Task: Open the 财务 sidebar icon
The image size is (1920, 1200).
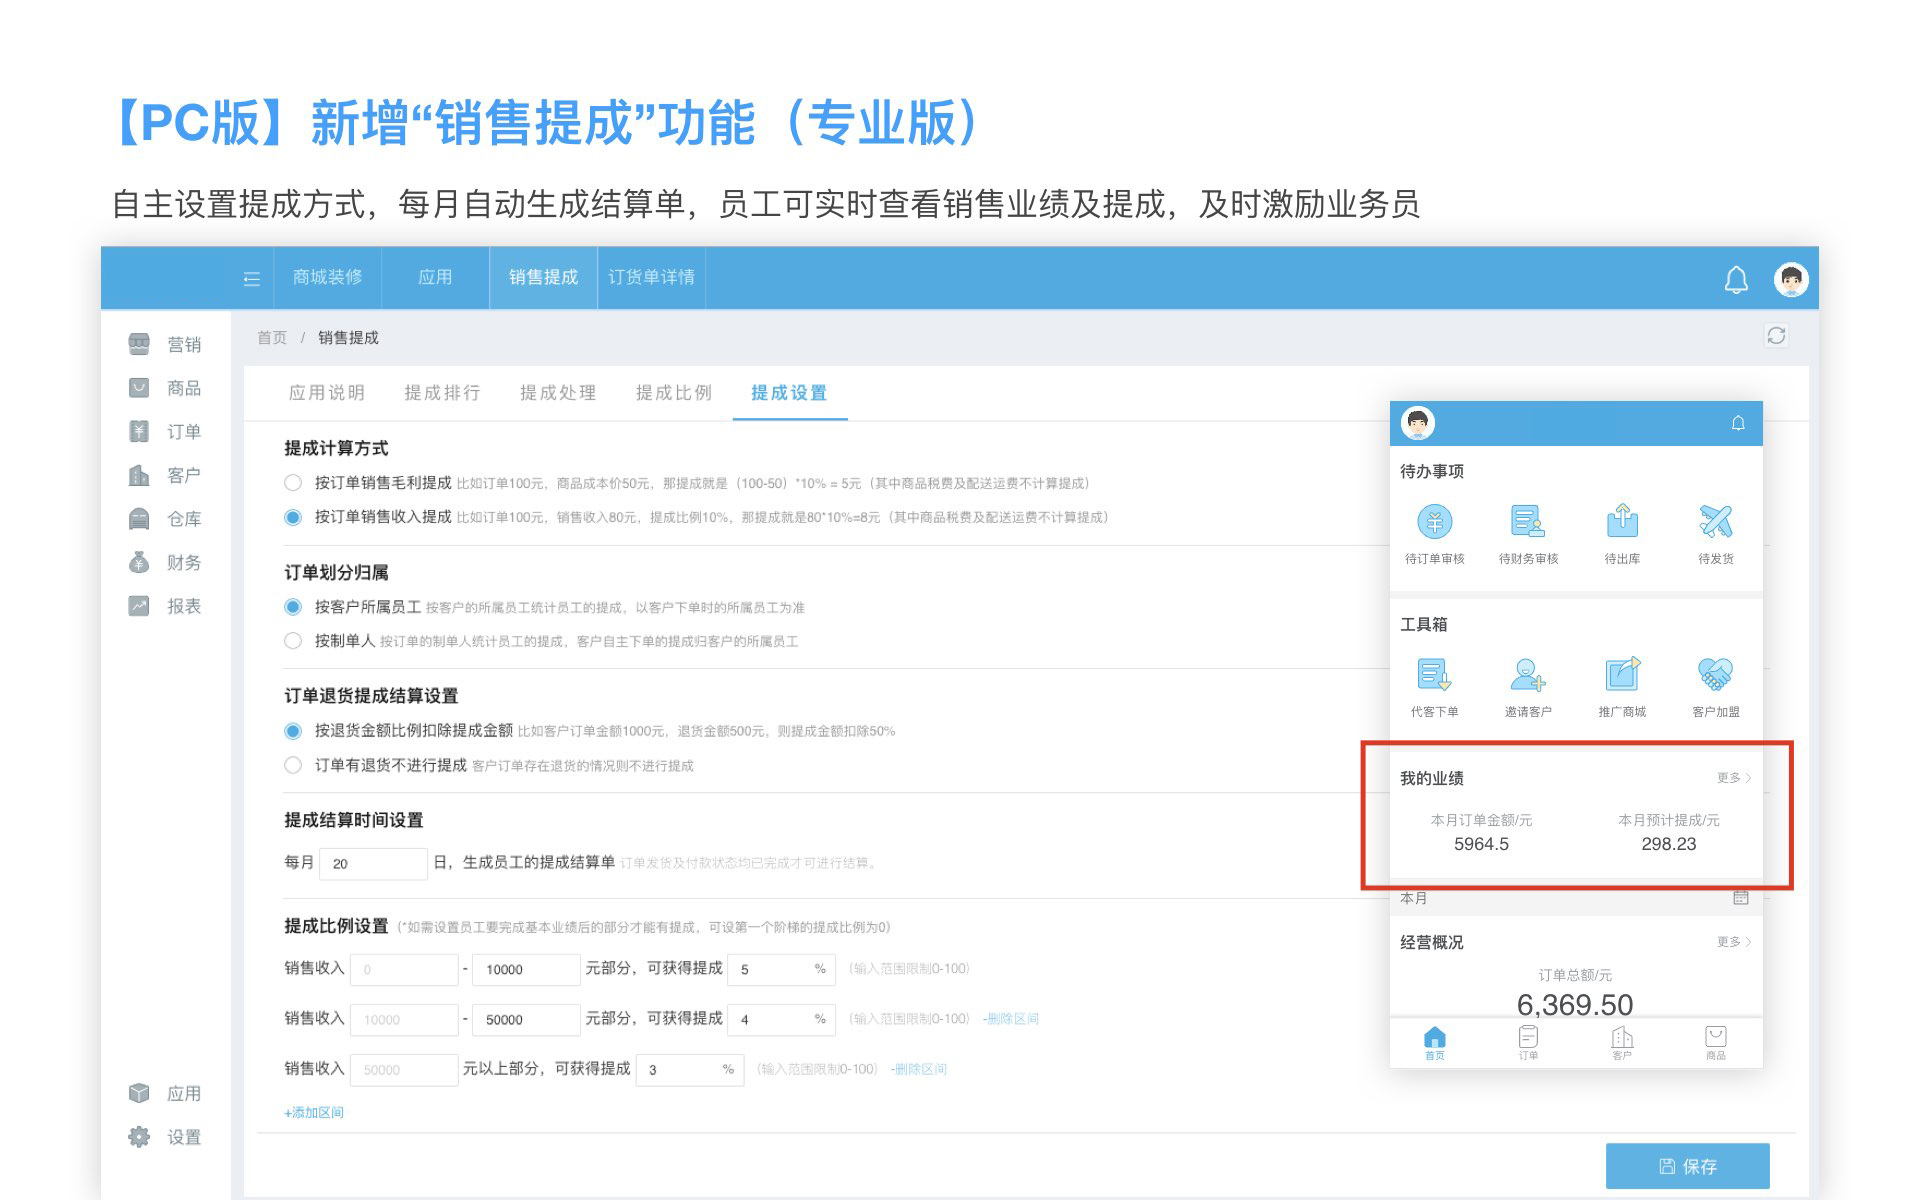Action: 139,563
